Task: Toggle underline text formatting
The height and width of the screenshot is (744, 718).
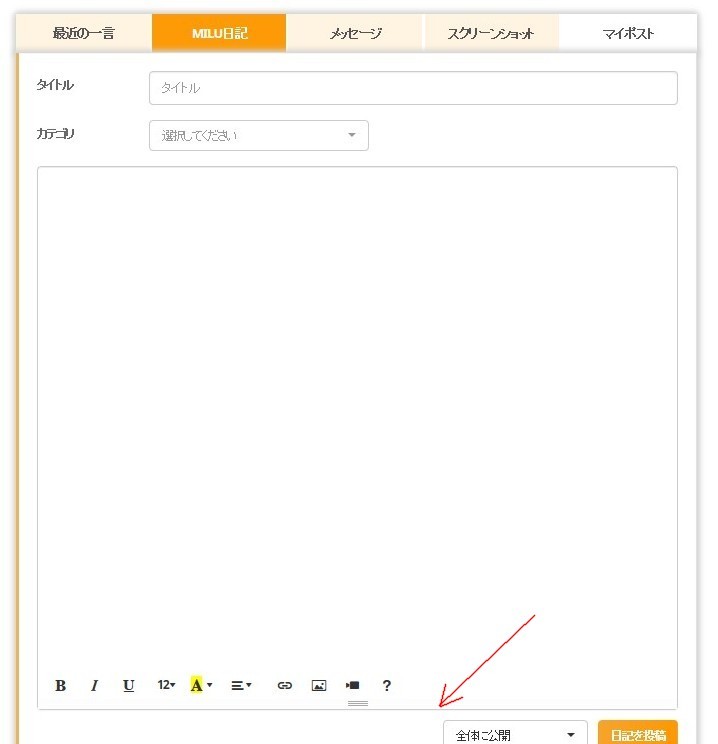Action: tap(128, 686)
